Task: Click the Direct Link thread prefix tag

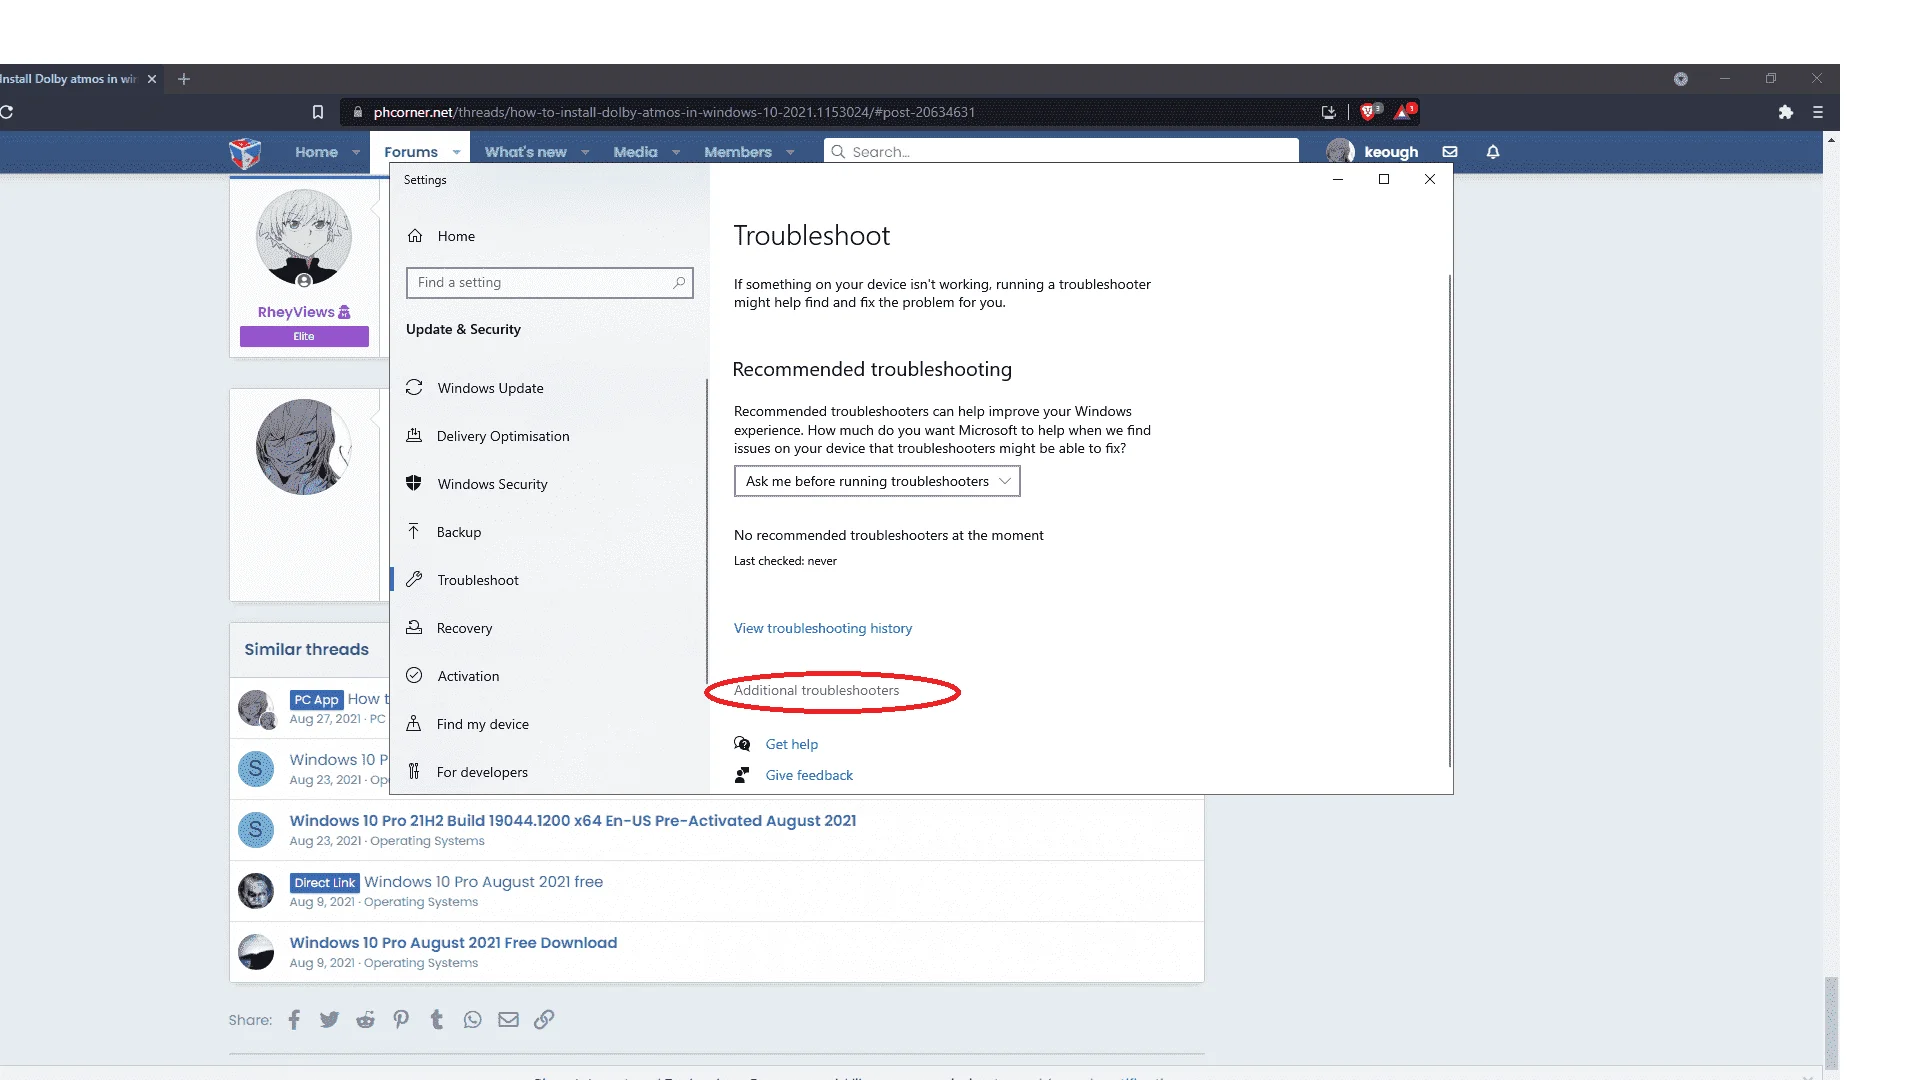Action: (x=325, y=883)
